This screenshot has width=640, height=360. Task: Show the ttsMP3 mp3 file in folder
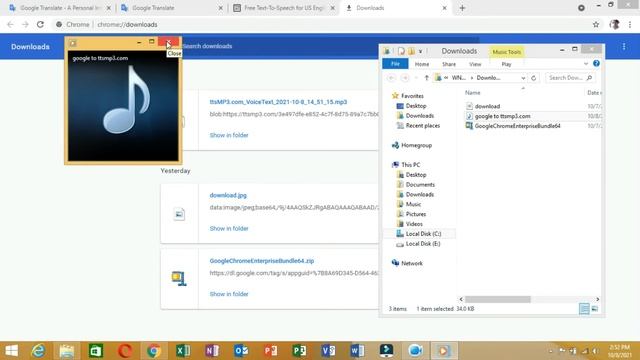click(x=229, y=135)
